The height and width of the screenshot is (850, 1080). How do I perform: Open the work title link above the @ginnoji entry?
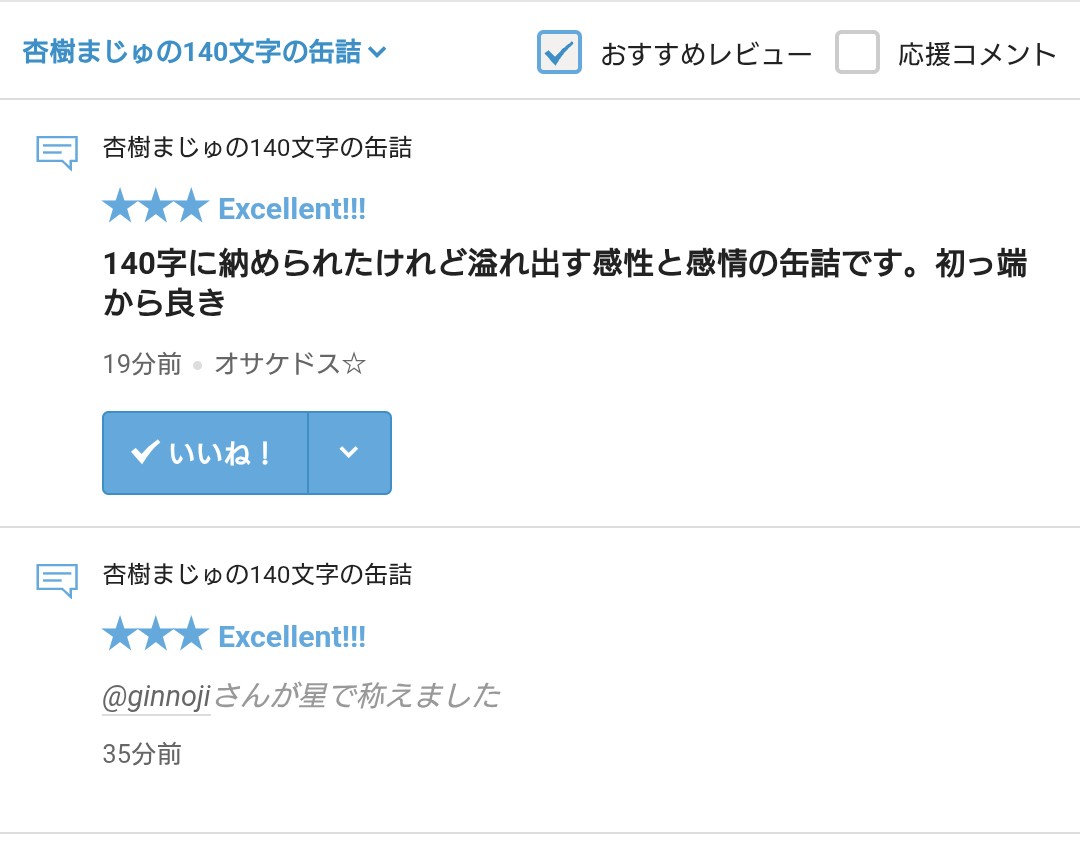click(257, 575)
